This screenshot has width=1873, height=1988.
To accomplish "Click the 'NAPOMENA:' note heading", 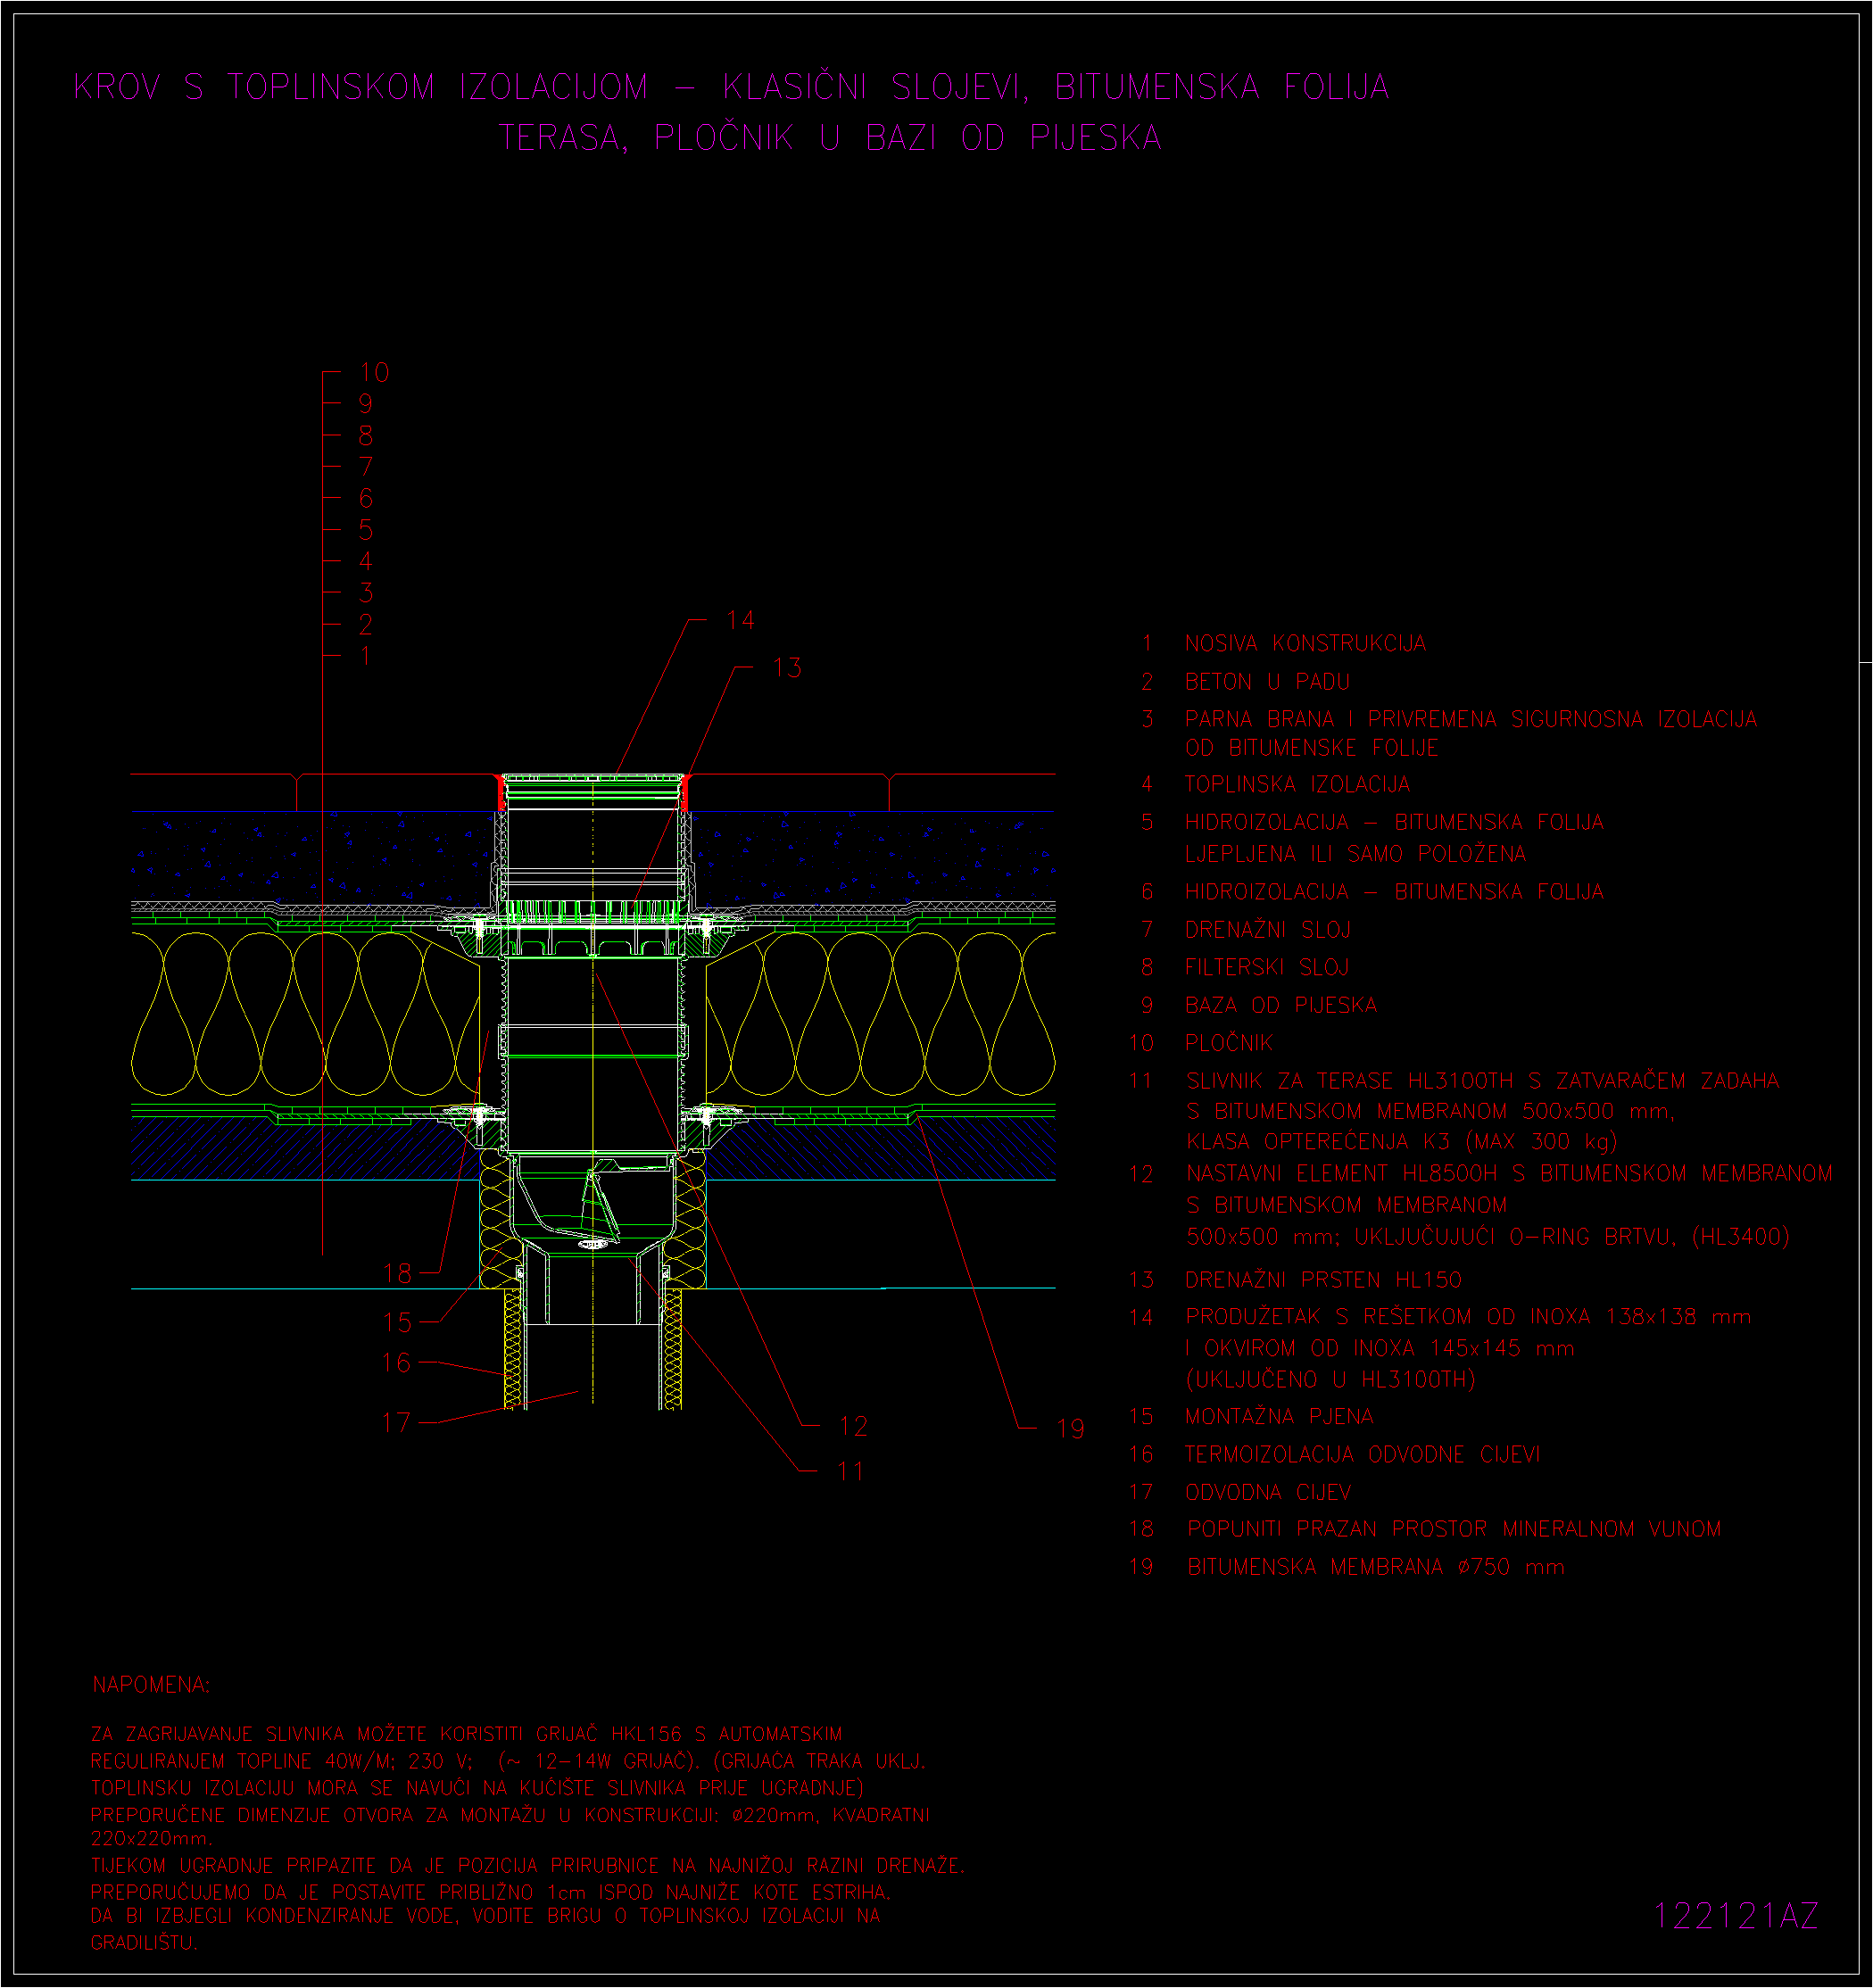I will tap(151, 1685).
